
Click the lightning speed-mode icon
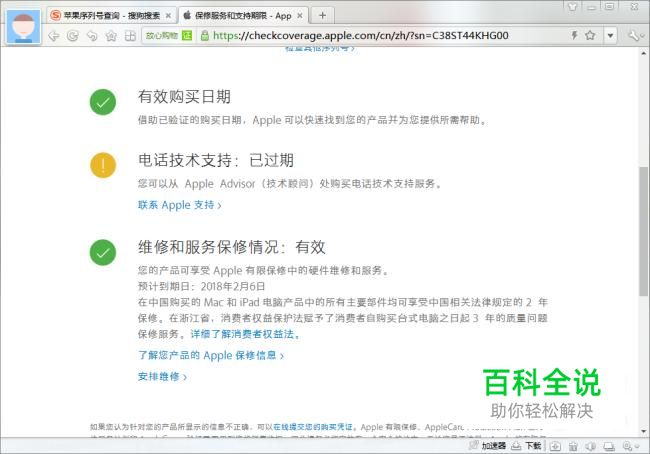click(575, 35)
